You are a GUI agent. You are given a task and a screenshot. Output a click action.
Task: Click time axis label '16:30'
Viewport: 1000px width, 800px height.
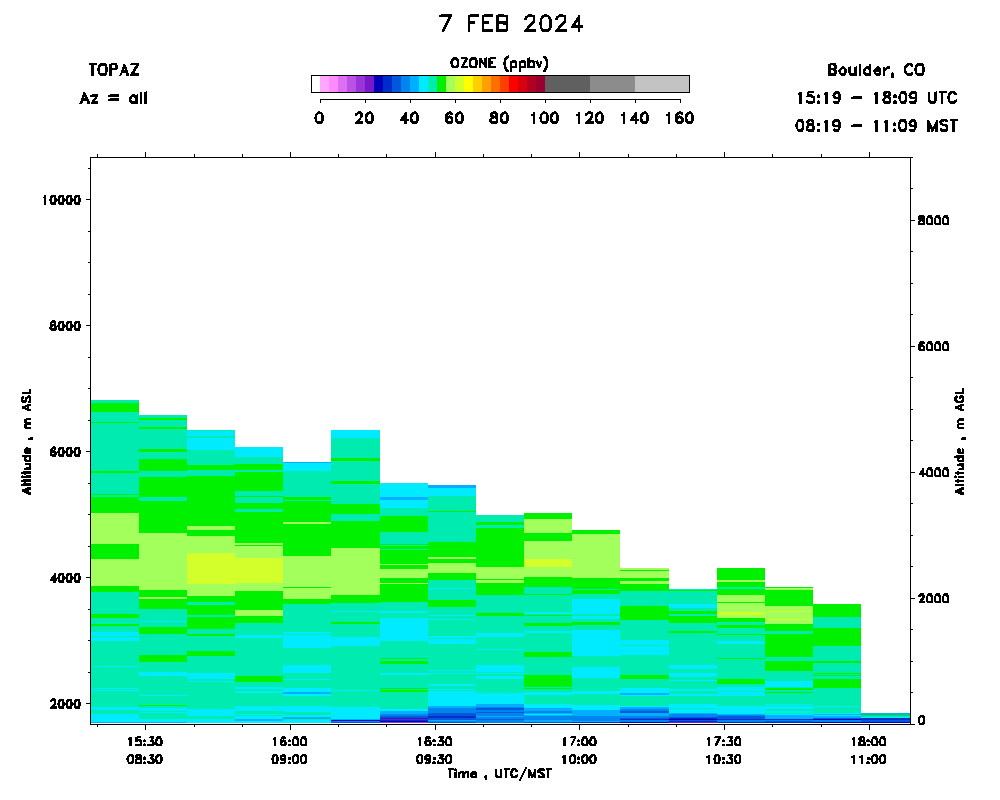click(x=434, y=741)
